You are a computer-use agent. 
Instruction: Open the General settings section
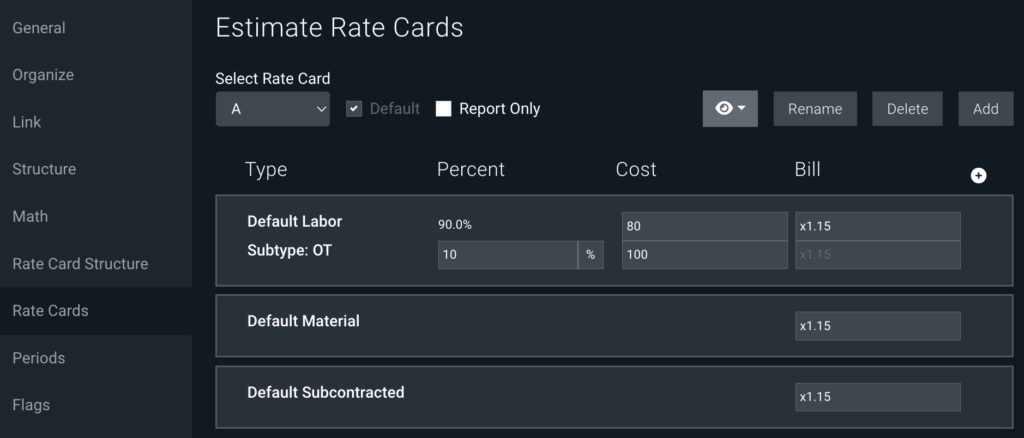click(x=39, y=28)
